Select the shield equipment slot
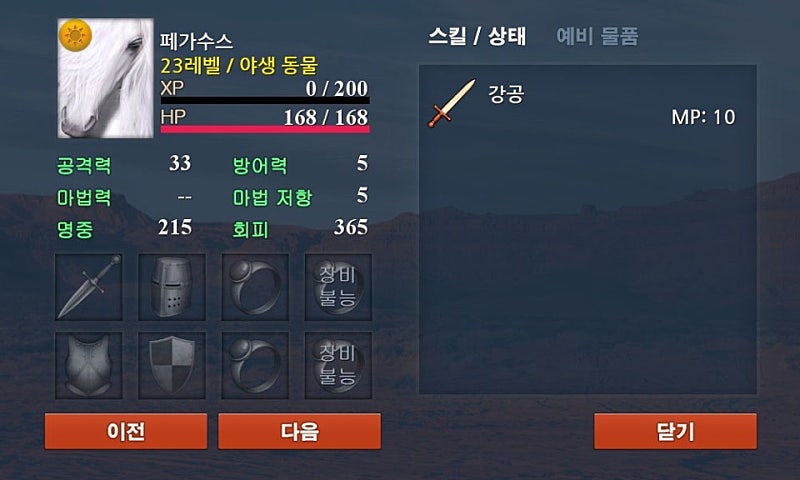Viewport: 800px width, 480px height. [x=172, y=365]
